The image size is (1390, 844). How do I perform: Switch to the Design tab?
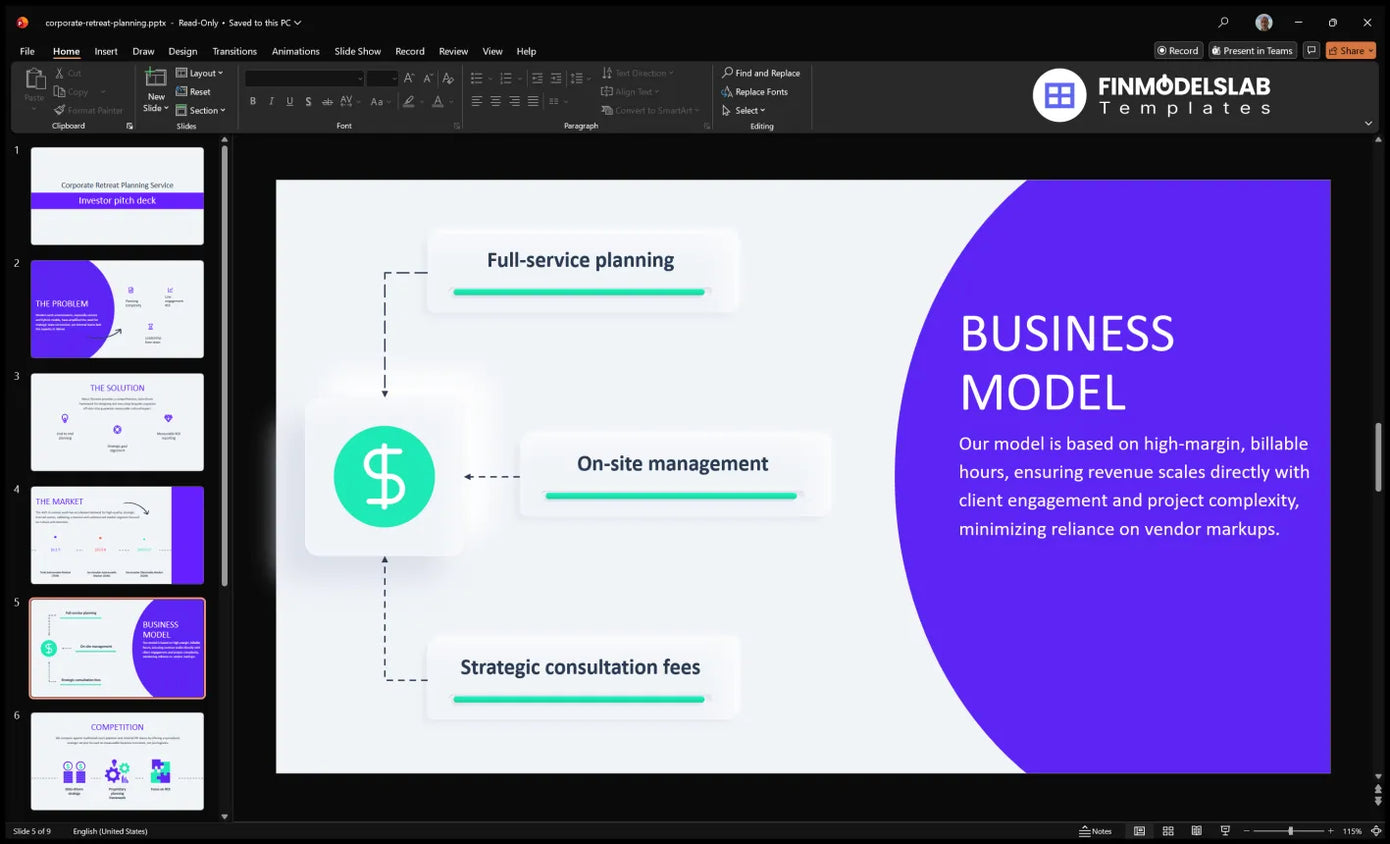click(x=183, y=51)
